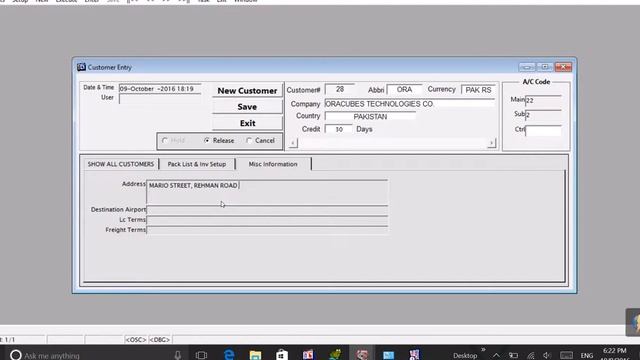Open File Explorer from the taskbar
The width and height of the screenshot is (640, 360).
coord(256,355)
